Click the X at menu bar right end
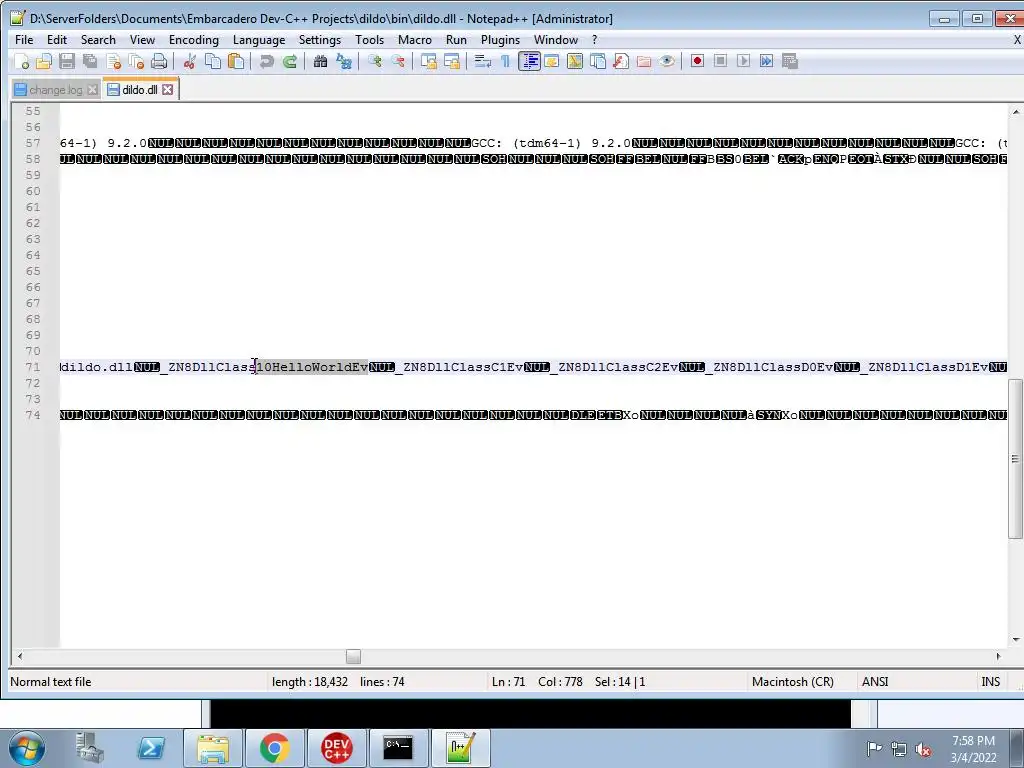Image resolution: width=1024 pixels, height=768 pixels. (x=1016, y=40)
